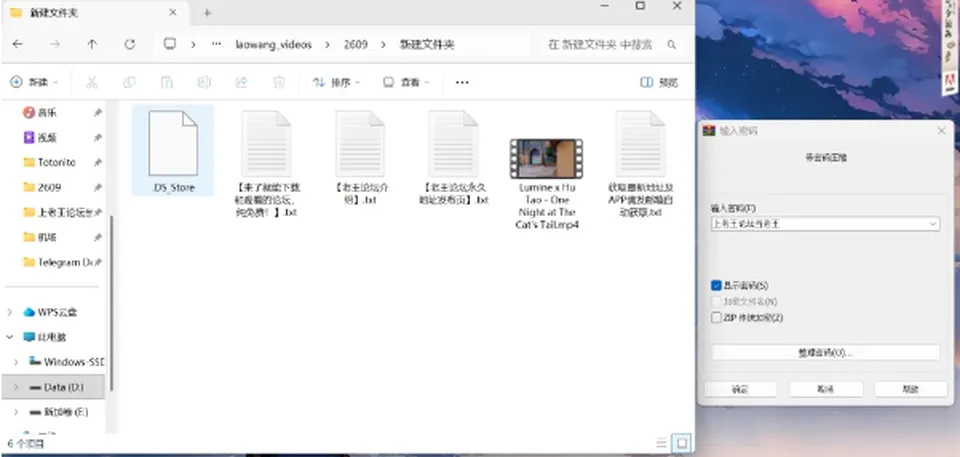Click the Cut scissors icon in toolbar
960x457 pixels.
(92, 82)
